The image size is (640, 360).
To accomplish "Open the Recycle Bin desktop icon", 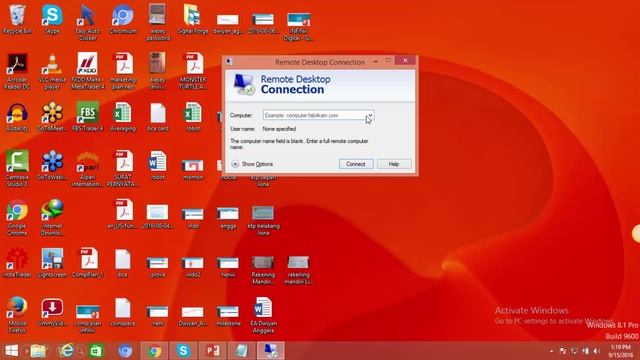I will [17, 19].
